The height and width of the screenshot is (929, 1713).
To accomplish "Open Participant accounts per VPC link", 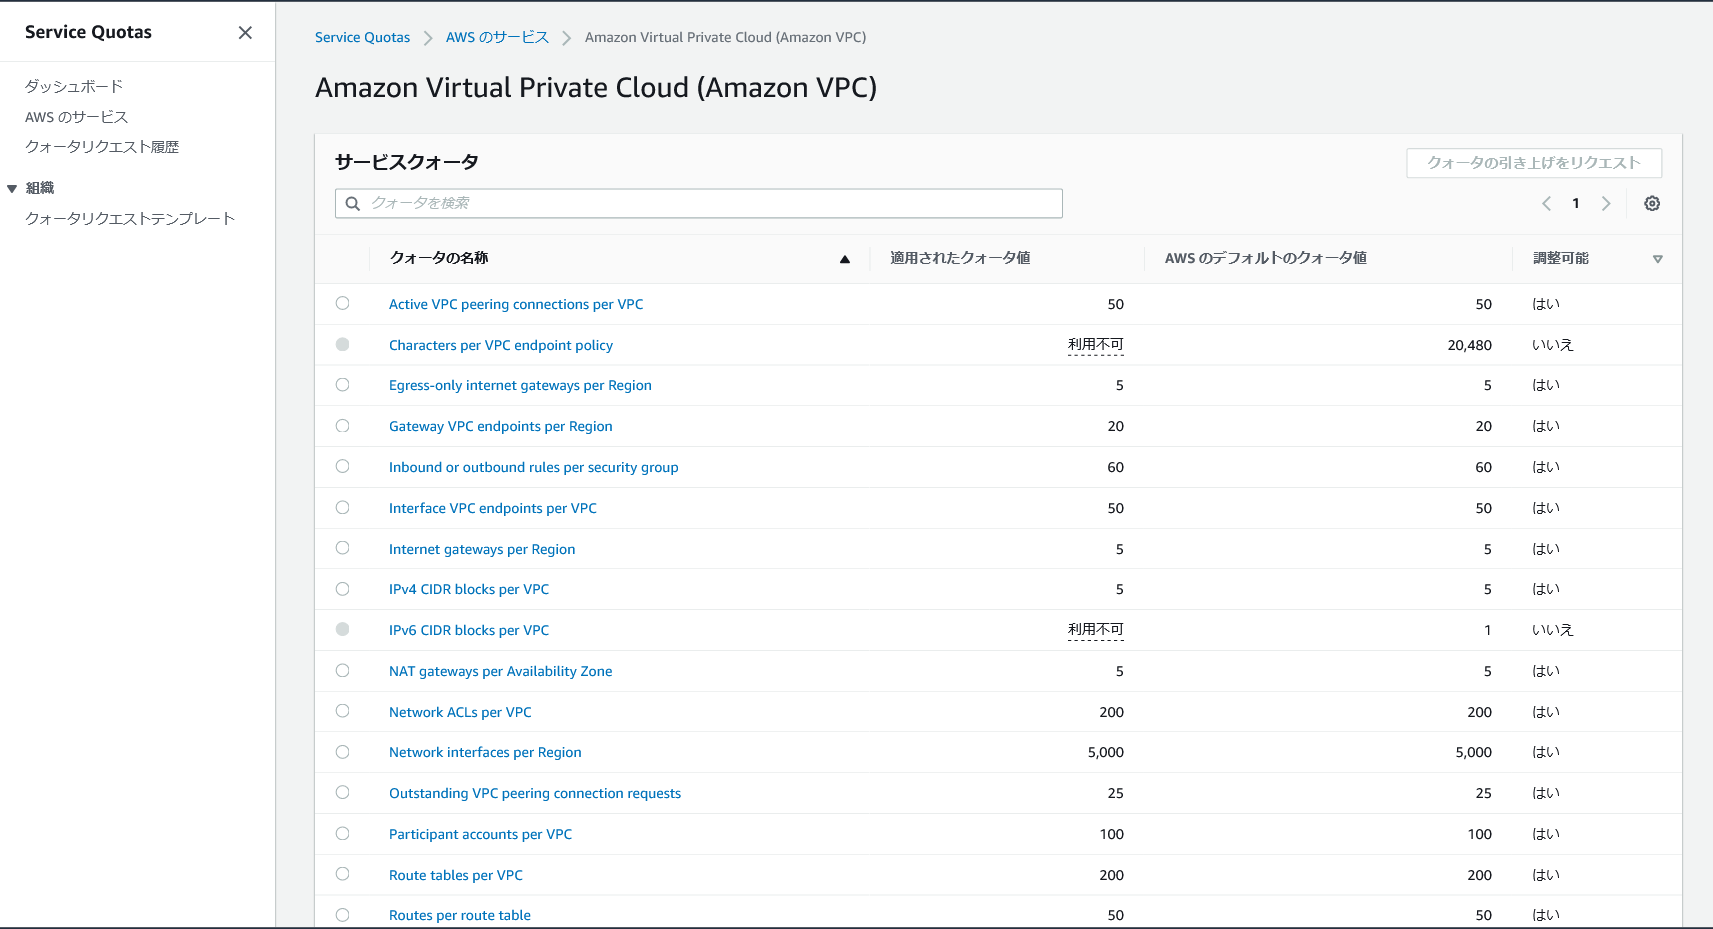I will point(481,834).
